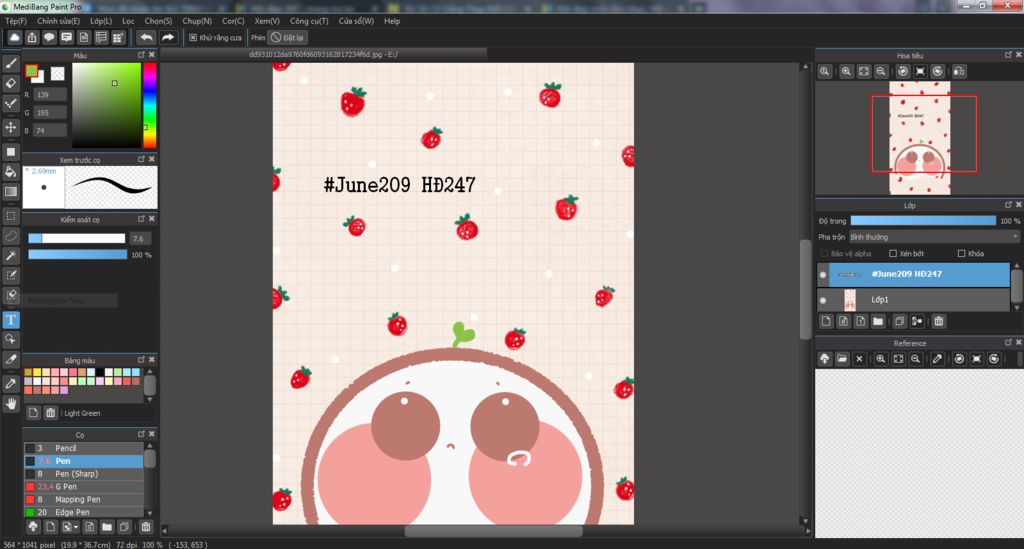Click the cloud save icon

click(14, 37)
